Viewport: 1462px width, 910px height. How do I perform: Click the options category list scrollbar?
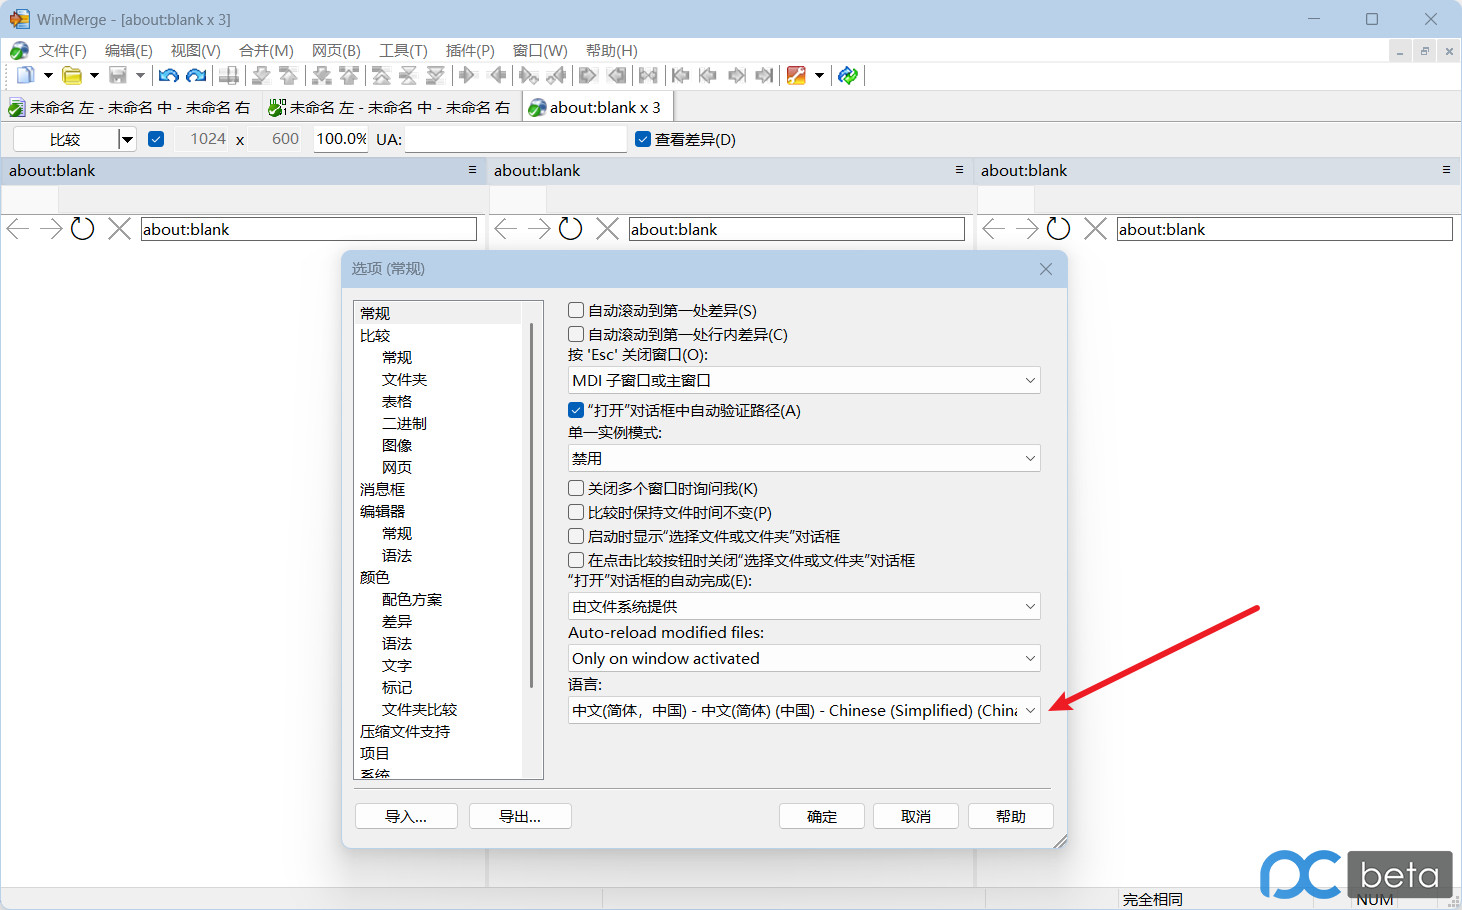point(531,505)
